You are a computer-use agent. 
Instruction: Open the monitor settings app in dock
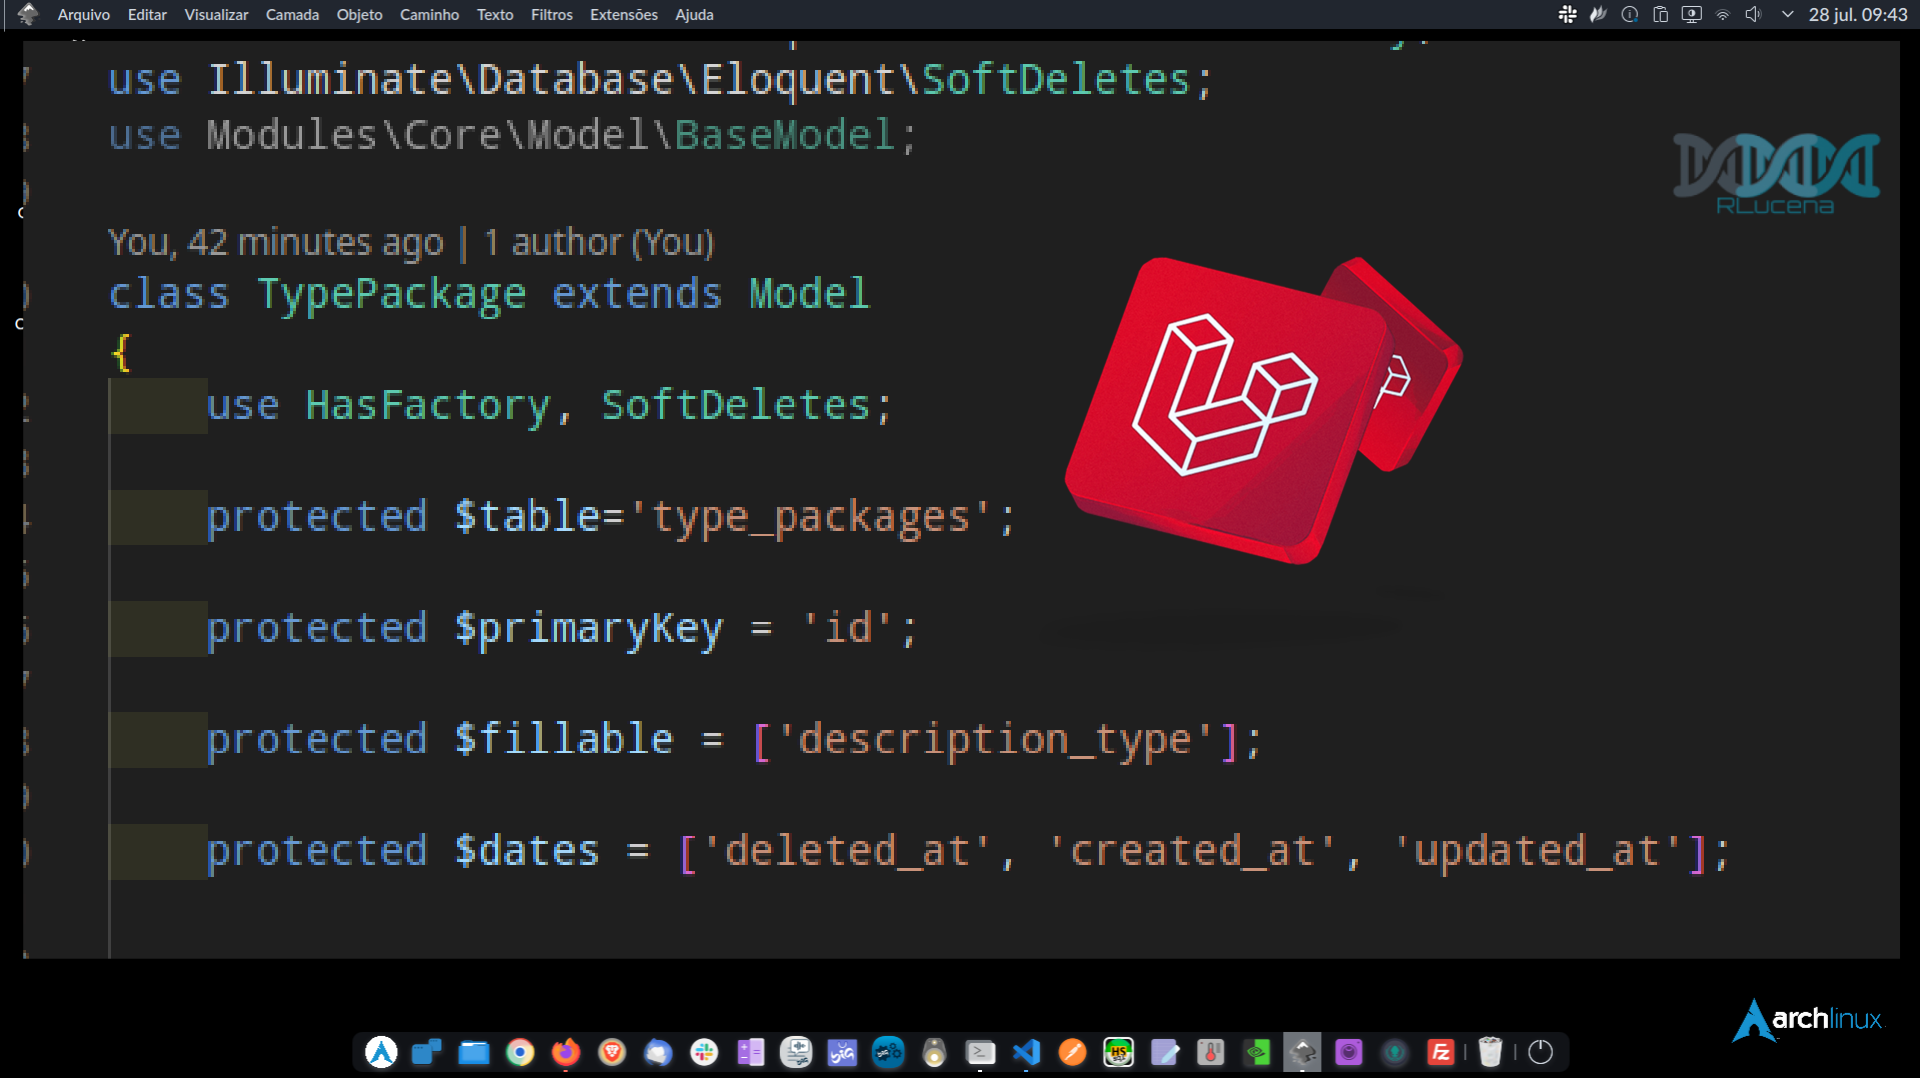[x=796, y=1052]
